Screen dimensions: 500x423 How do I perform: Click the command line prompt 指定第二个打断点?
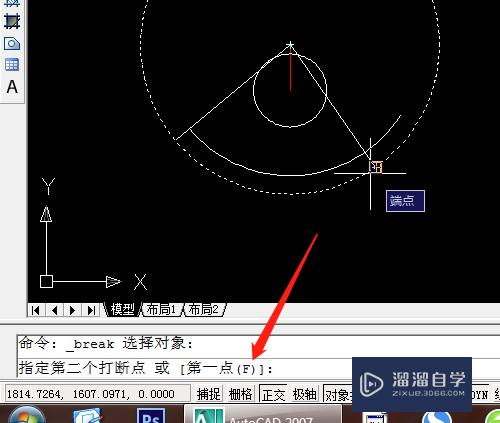point(82,368)
